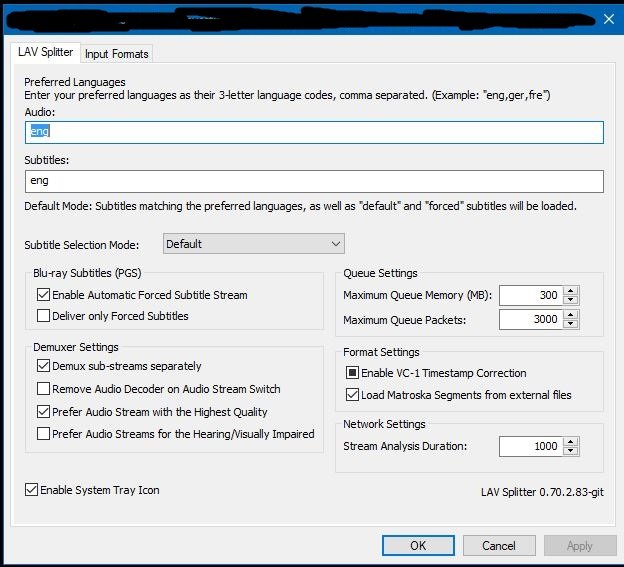Click the Stream Analysis Duration value field
624x567 pixels.
[x=531, y=446]
